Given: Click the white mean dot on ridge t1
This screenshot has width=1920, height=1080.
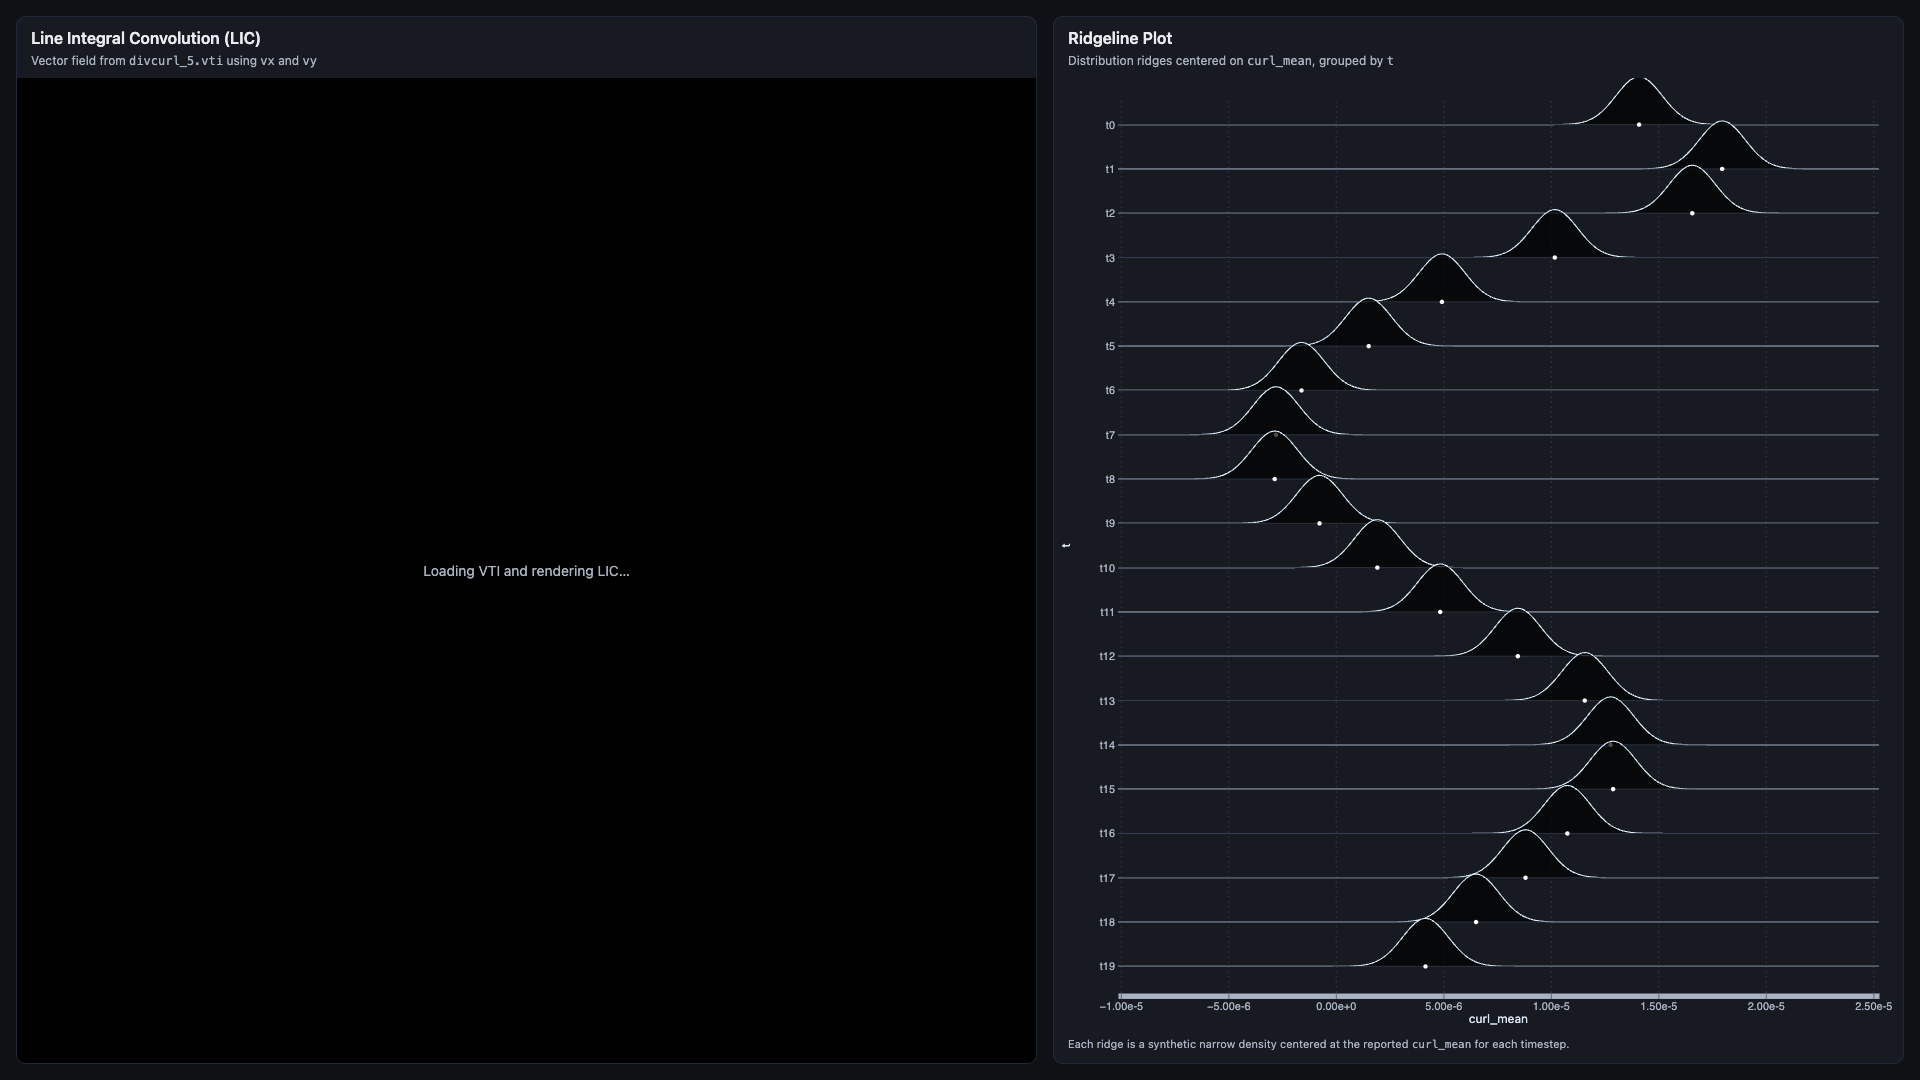Looking at the screenshot, I should click(x=1722, y=169).
